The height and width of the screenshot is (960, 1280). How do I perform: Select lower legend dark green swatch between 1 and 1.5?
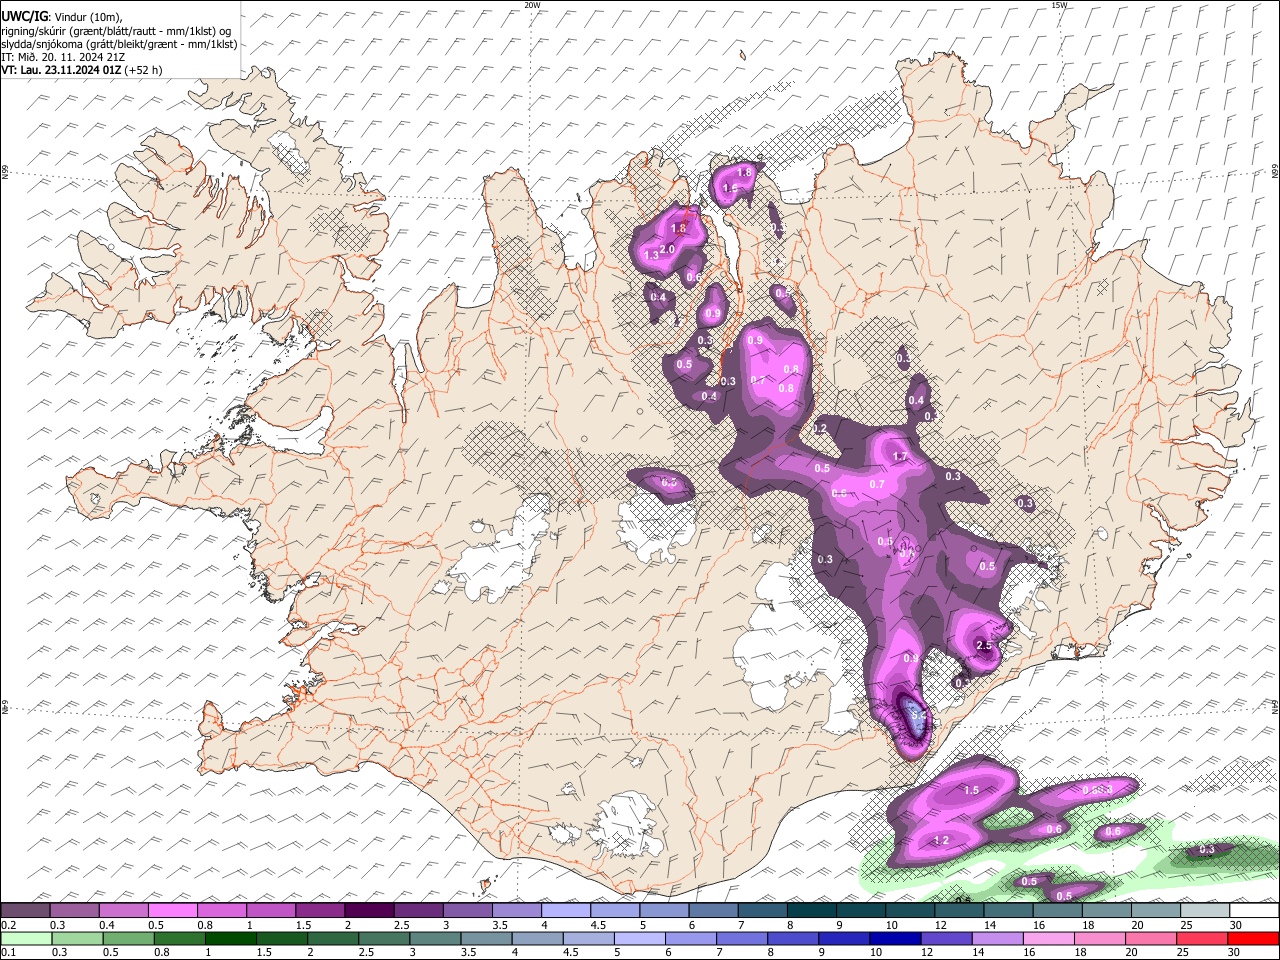pos(231,938)
